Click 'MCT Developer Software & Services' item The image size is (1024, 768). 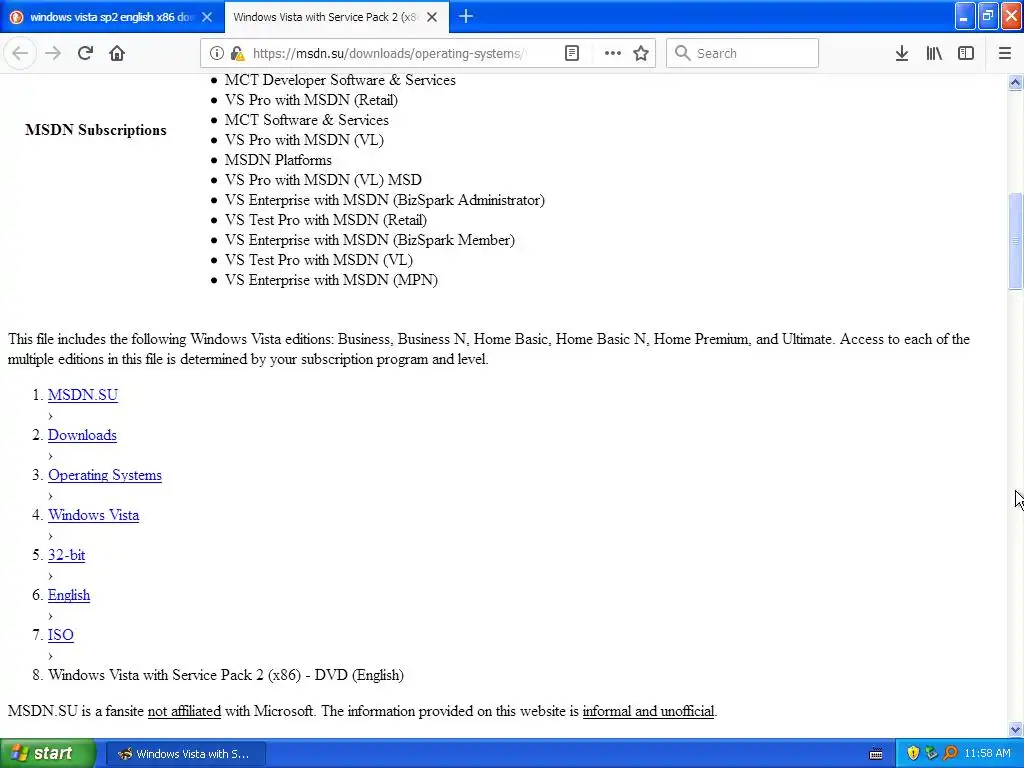[x=340, y=80]
